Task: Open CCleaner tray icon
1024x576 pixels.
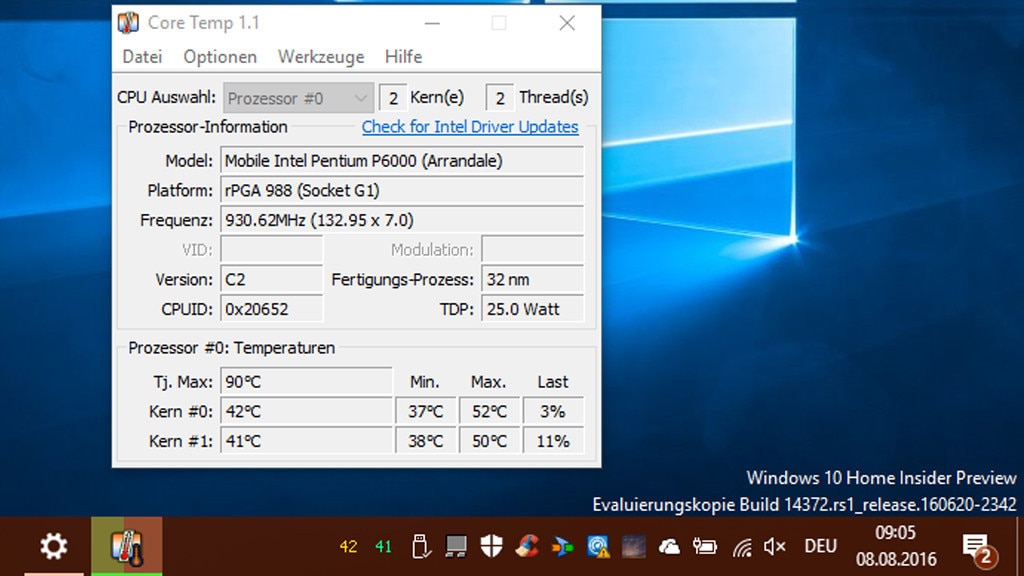Action: coord(527,546)
